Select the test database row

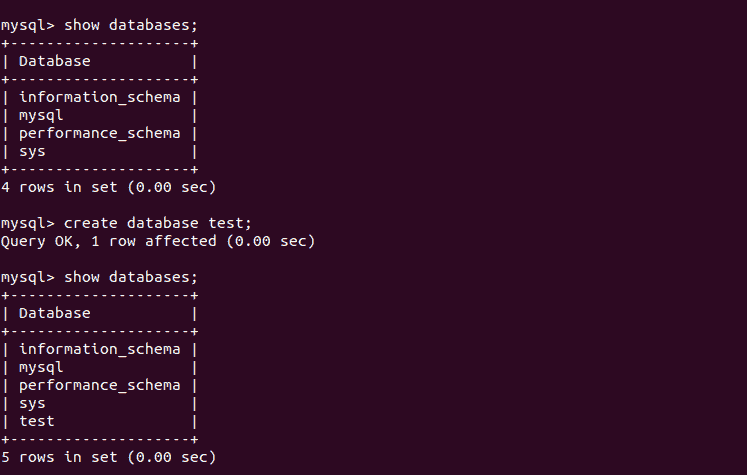coord(37,421)
